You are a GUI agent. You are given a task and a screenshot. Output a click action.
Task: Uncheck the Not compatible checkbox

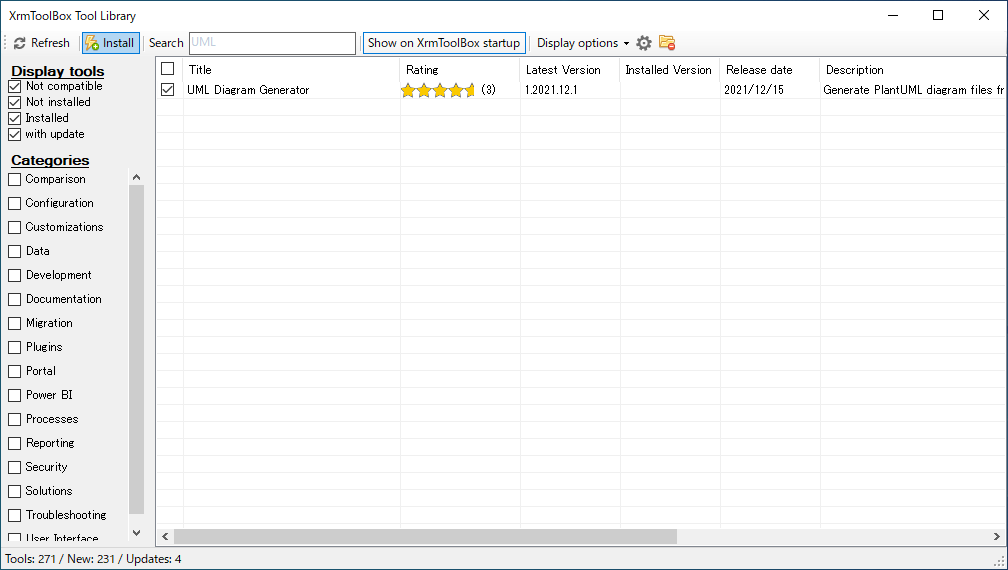click(15, 86)
